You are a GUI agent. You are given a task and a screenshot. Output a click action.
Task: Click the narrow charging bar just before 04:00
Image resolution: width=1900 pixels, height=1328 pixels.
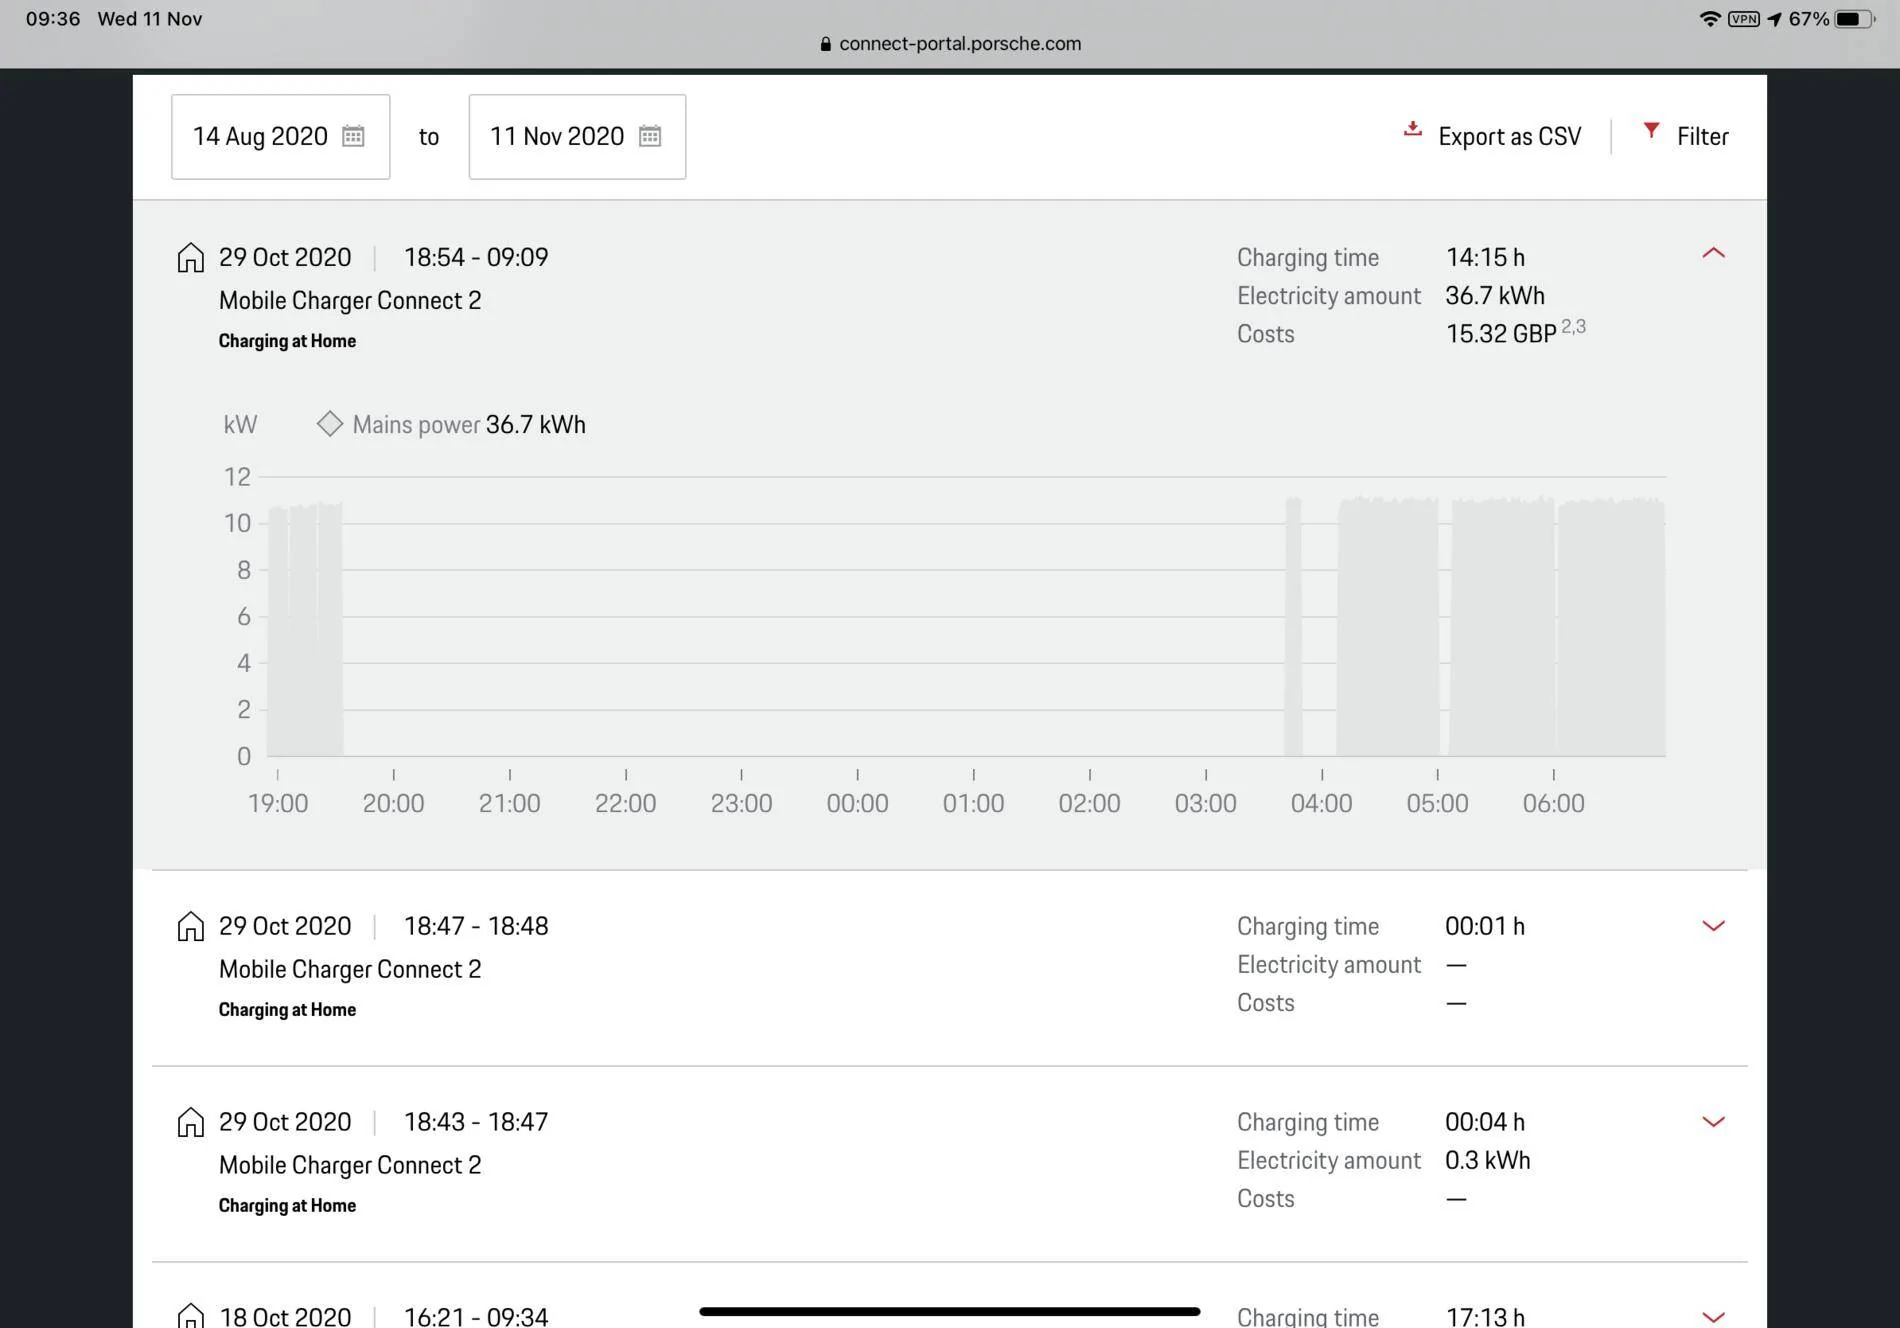click(x=1293, y=627)
